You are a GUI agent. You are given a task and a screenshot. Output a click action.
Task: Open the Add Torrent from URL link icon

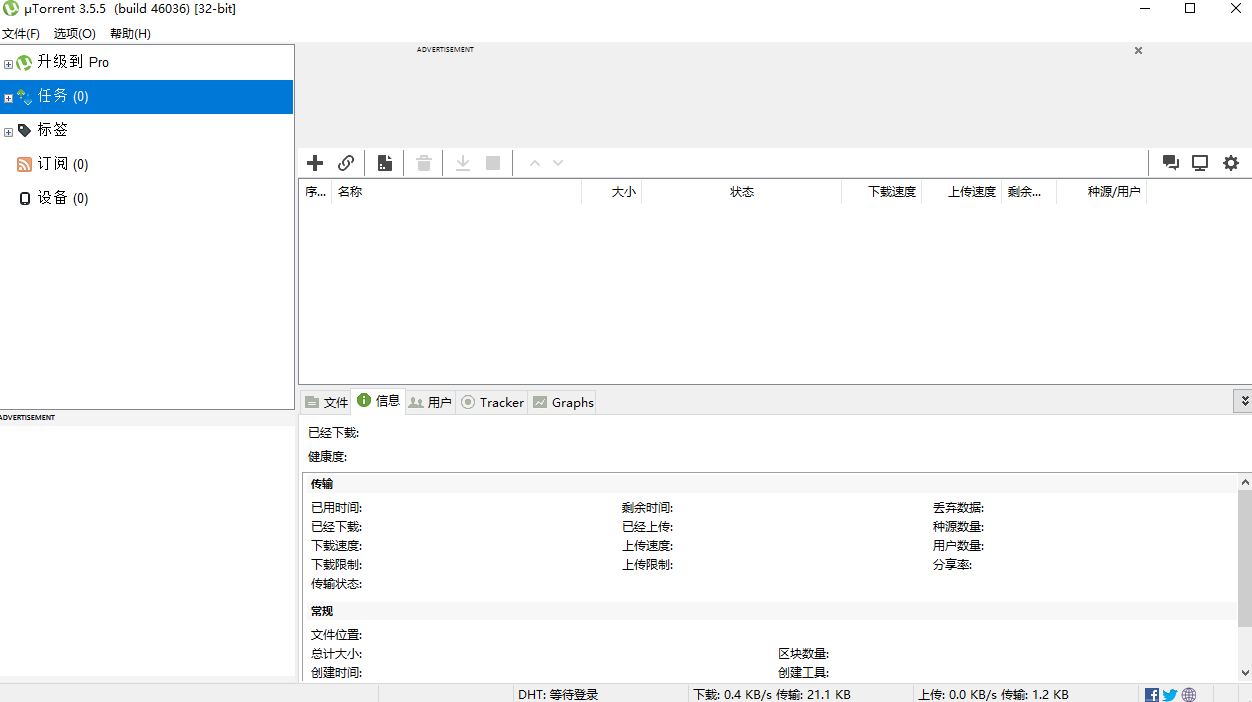(346, 163)
